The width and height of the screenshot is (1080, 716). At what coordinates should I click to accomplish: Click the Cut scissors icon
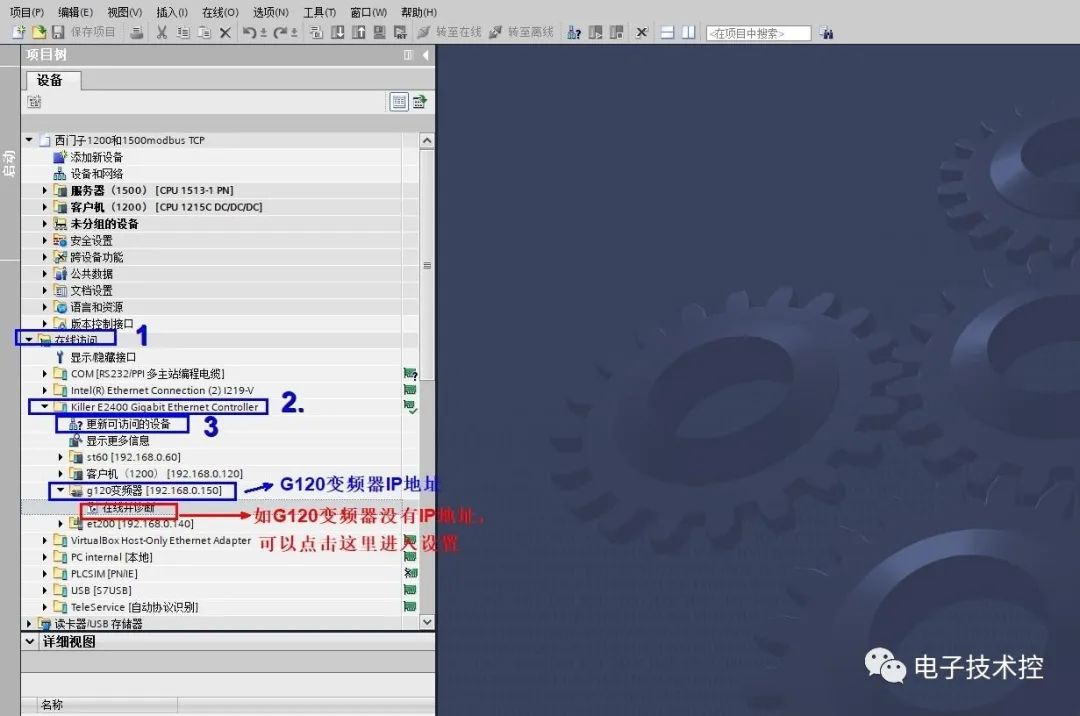(x=162, y=32)
